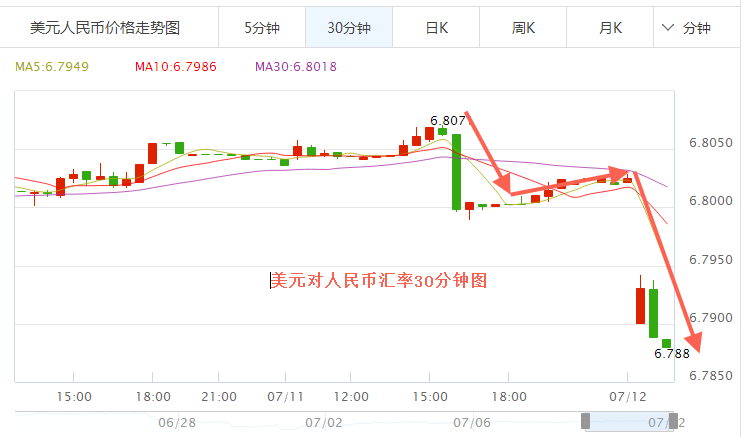Click the MA10:6.7986 indicator label

click(x=176, y=67)
